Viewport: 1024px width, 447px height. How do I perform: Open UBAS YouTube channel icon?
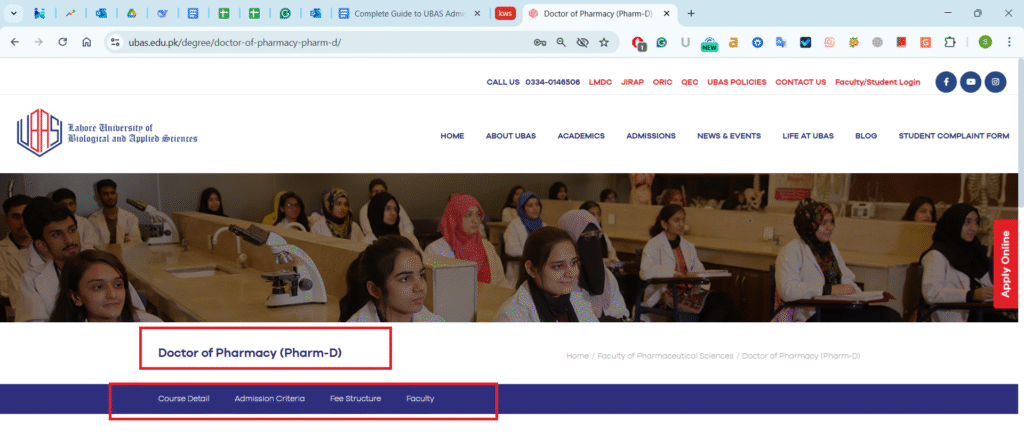point(970,83)
